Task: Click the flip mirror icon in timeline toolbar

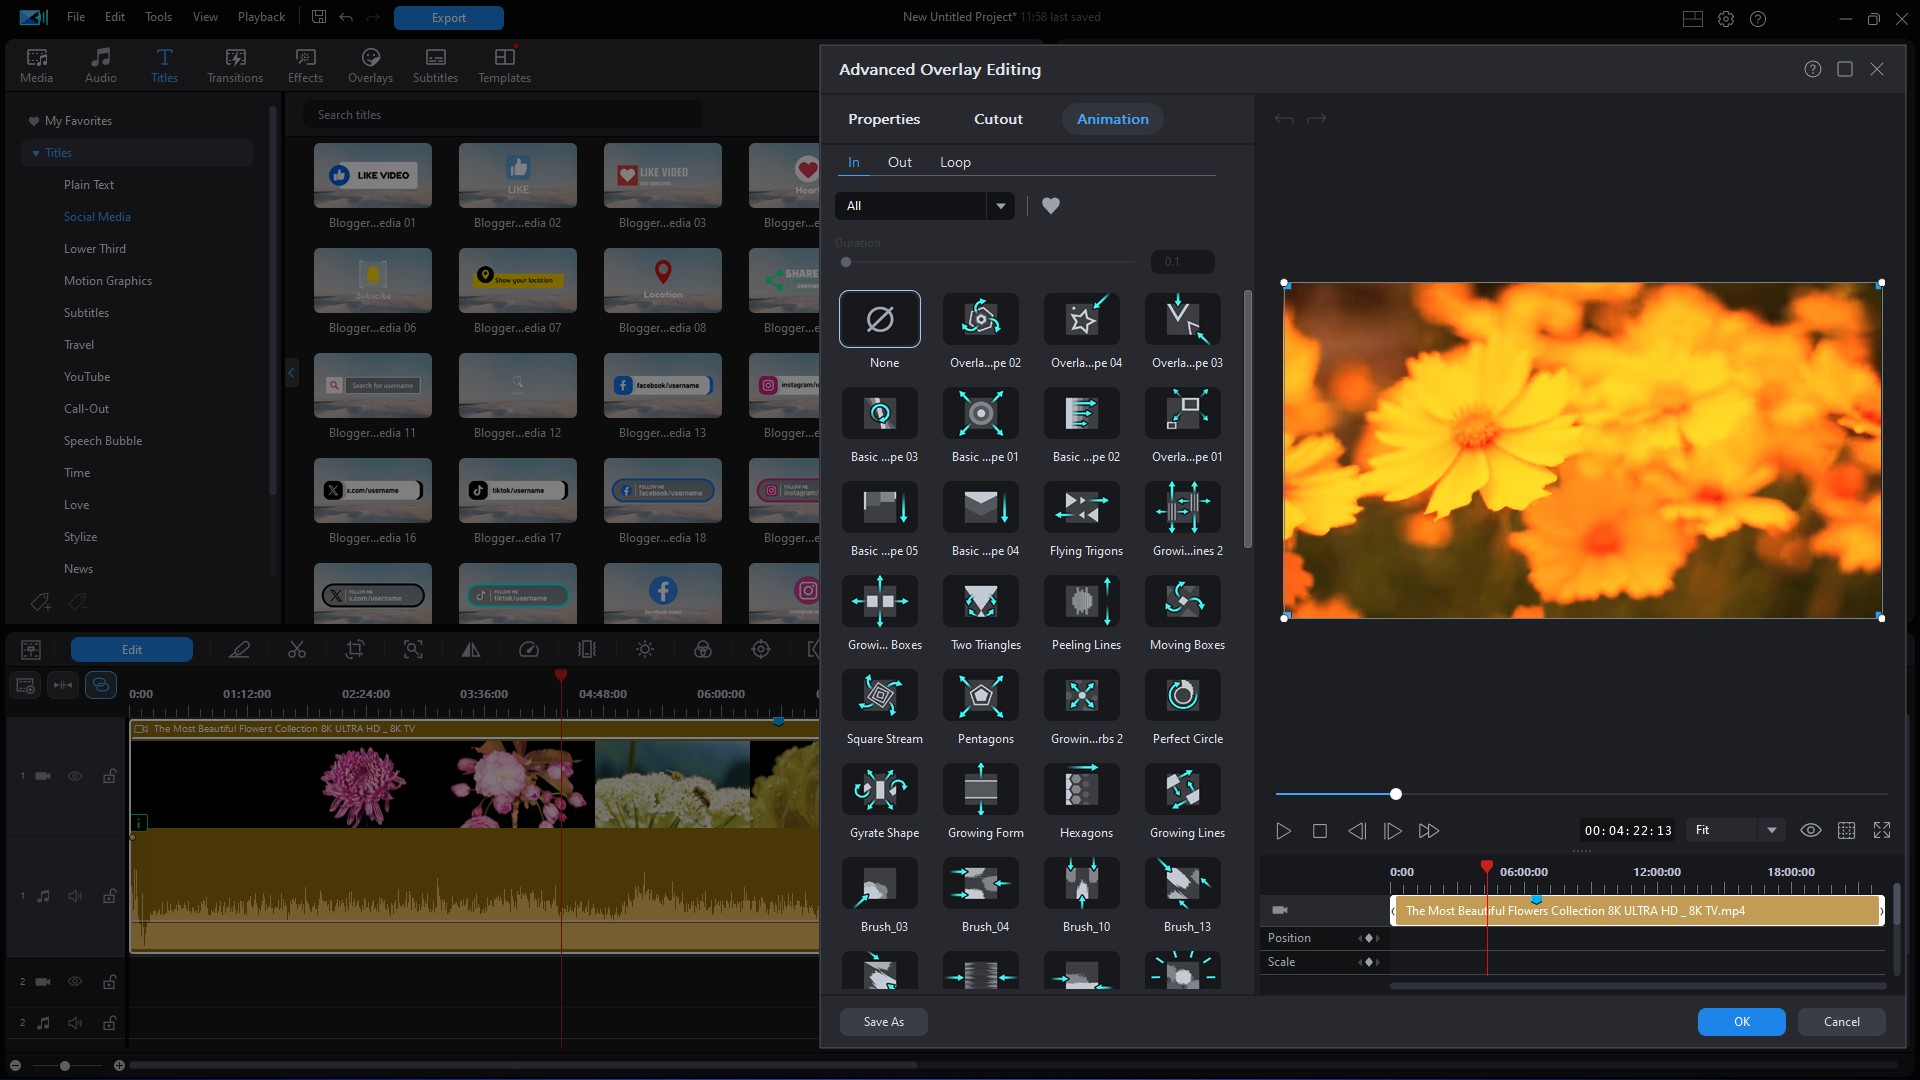Action: [x=471, y=650]
